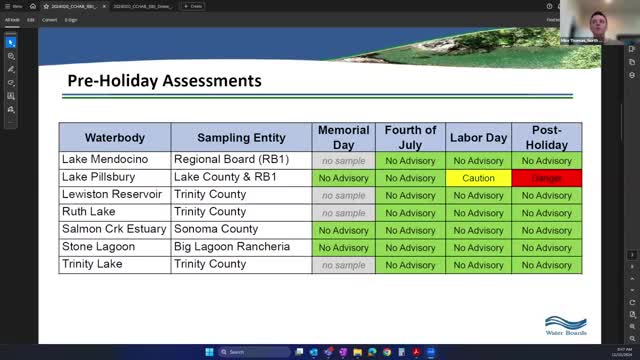This screenshot has height=360, width=640.
Task: Pick the Highlight pen tool
Action: (x=11, y=69)
